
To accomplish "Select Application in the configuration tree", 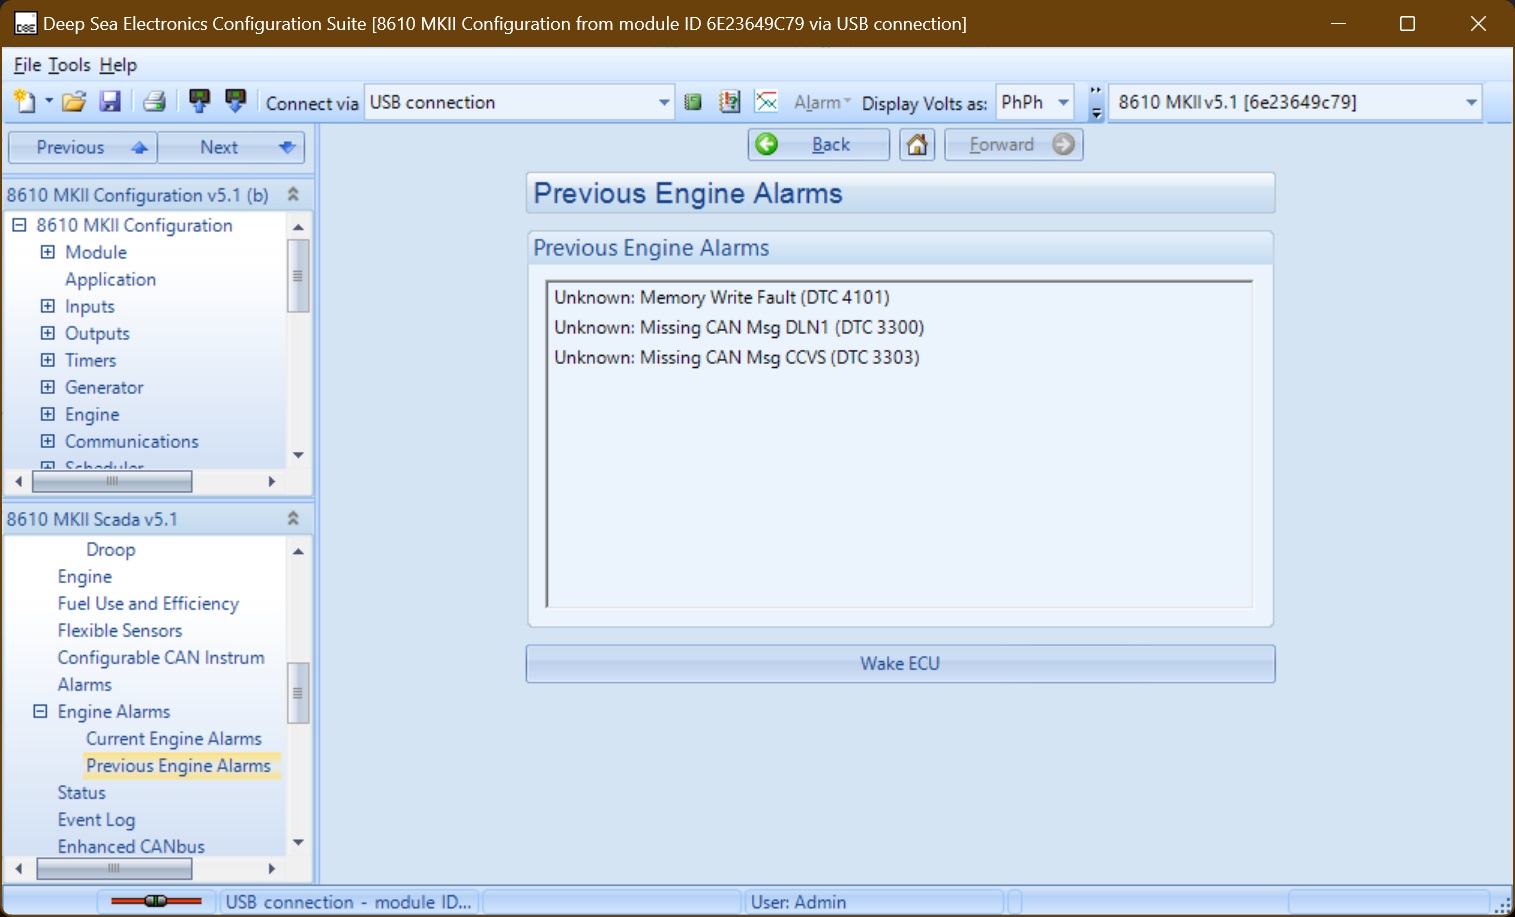I will pos(110,279).
